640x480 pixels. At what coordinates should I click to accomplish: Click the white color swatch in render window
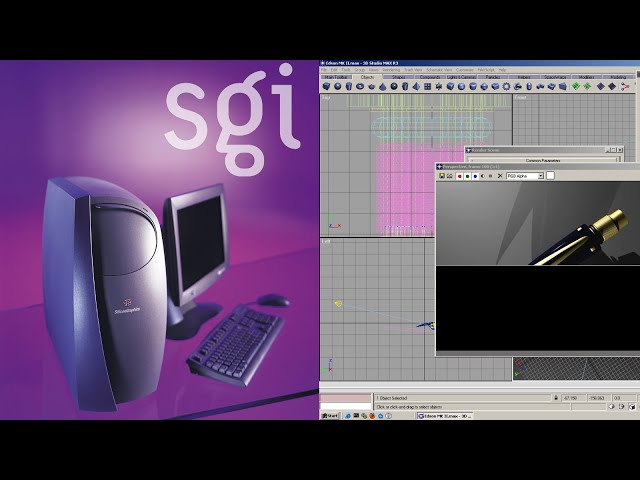(x=550, y=176)
